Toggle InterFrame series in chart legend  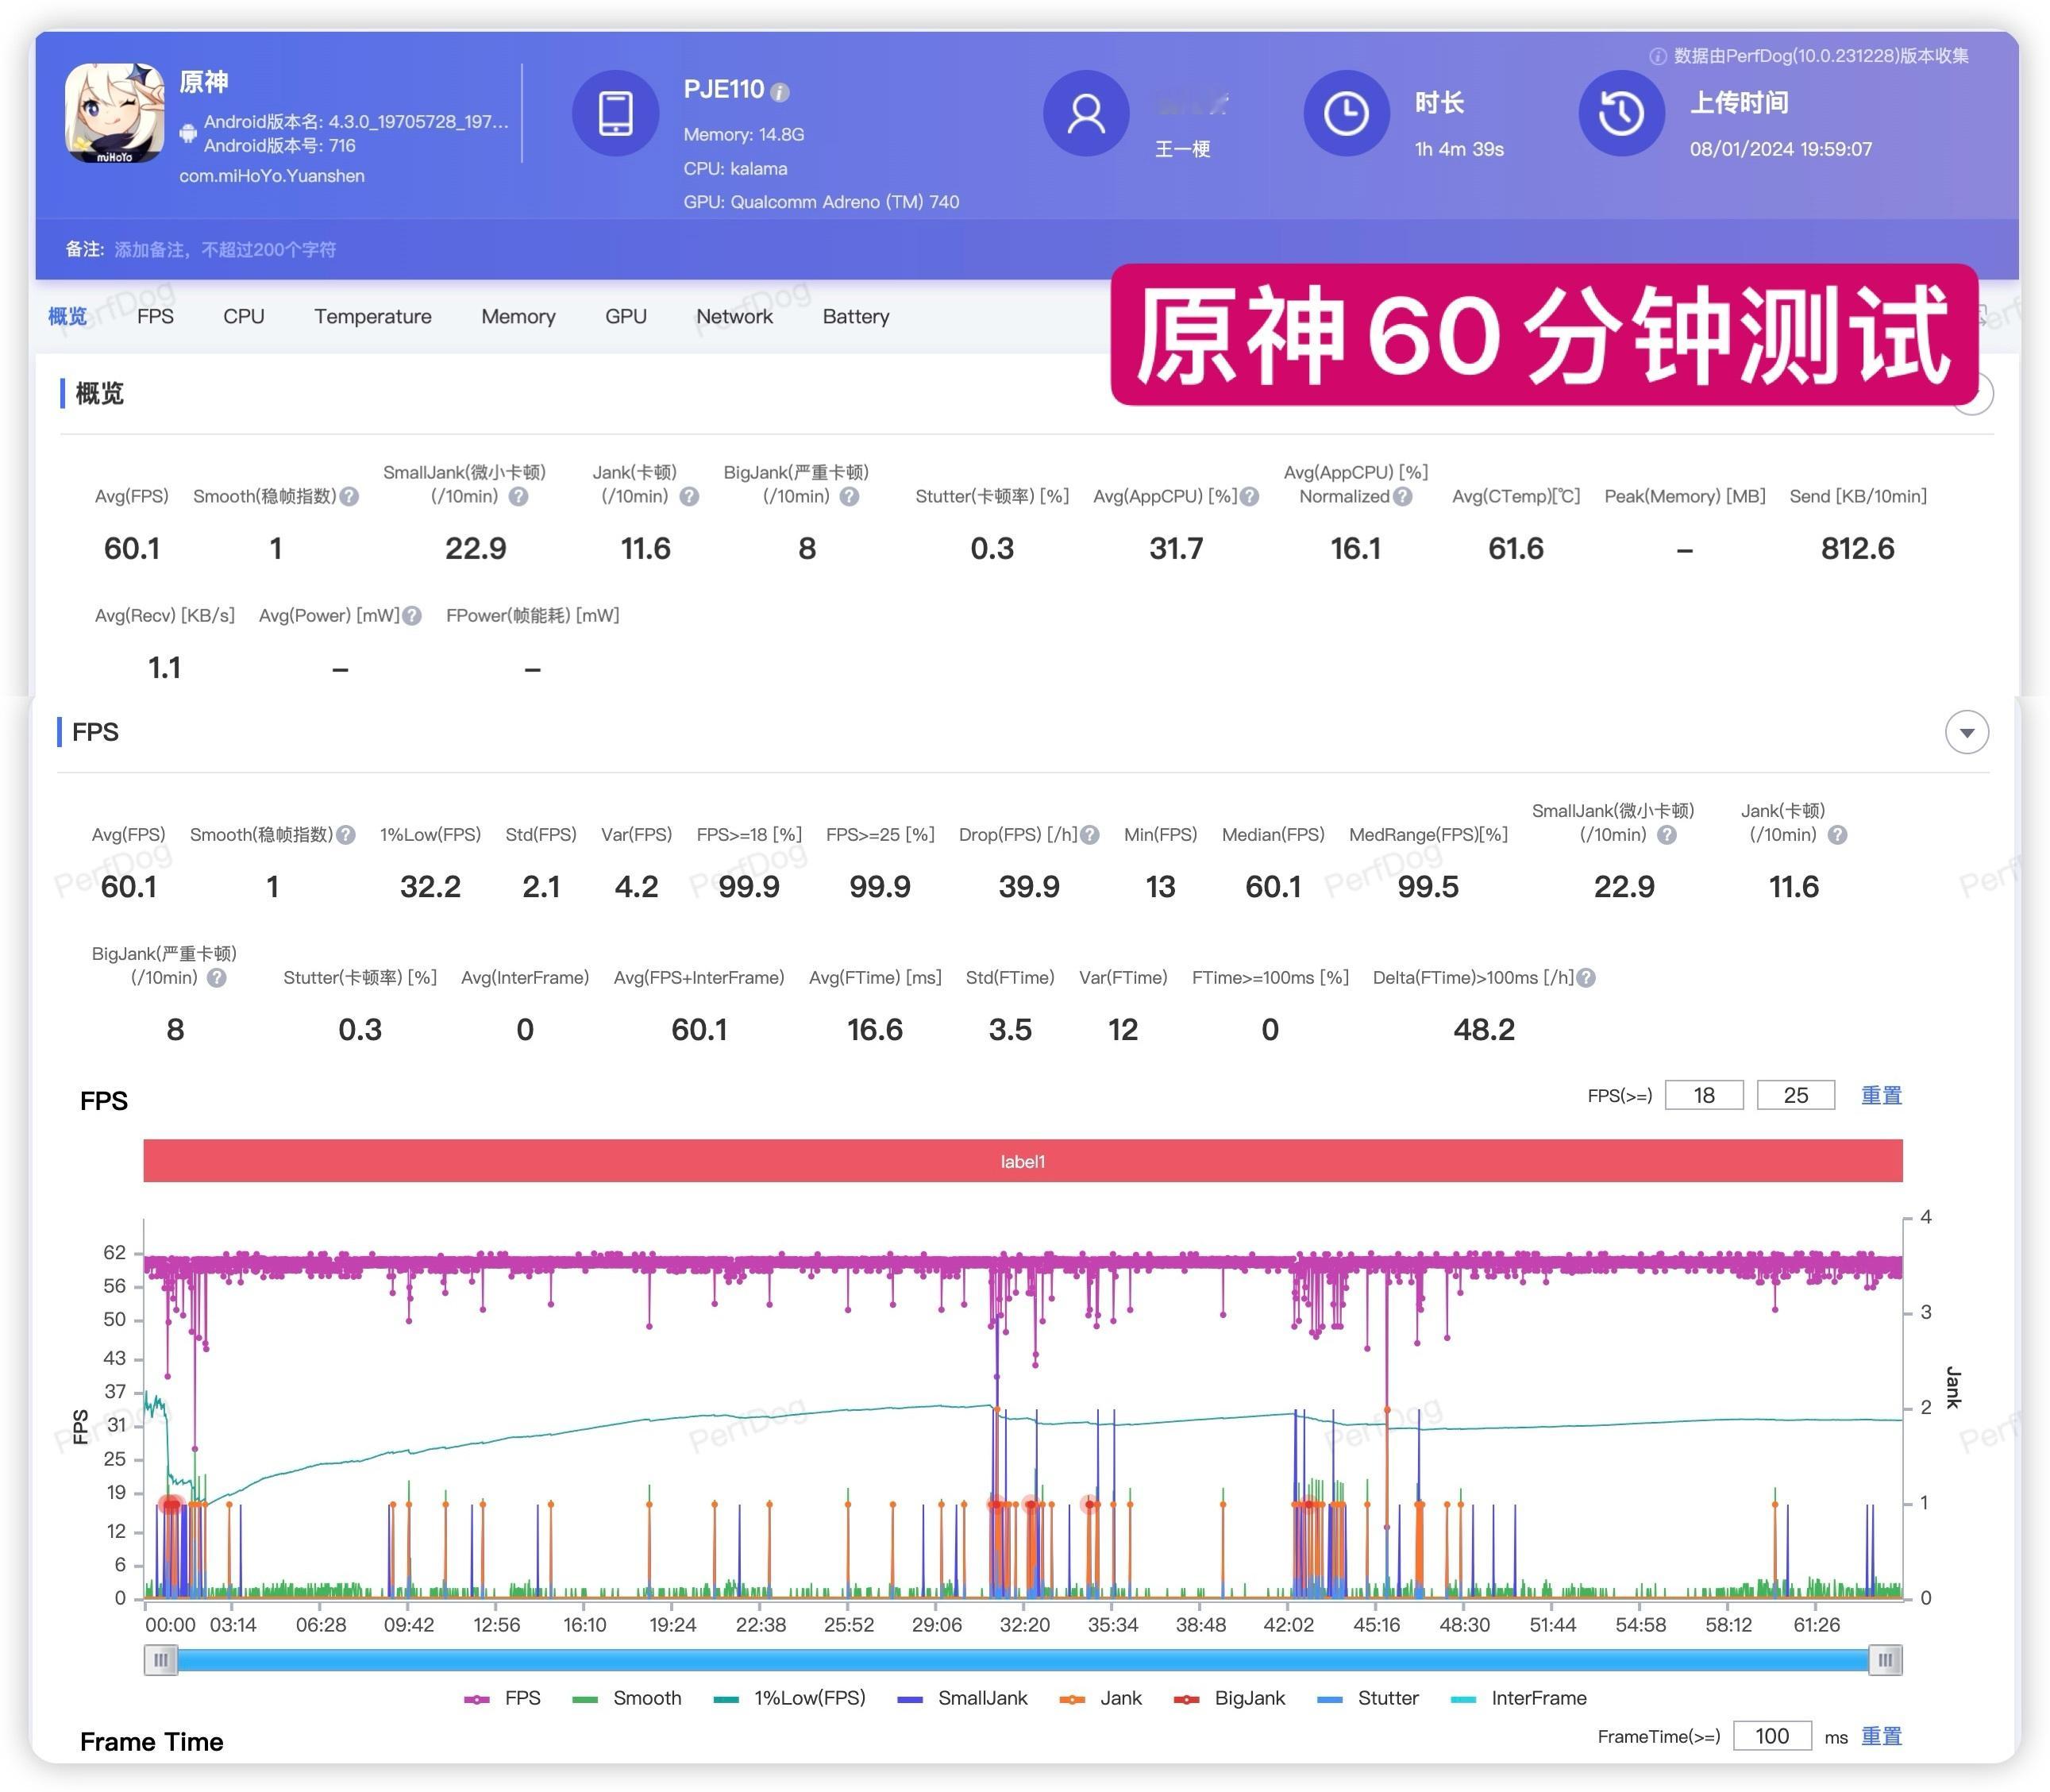[1518, 1698]
